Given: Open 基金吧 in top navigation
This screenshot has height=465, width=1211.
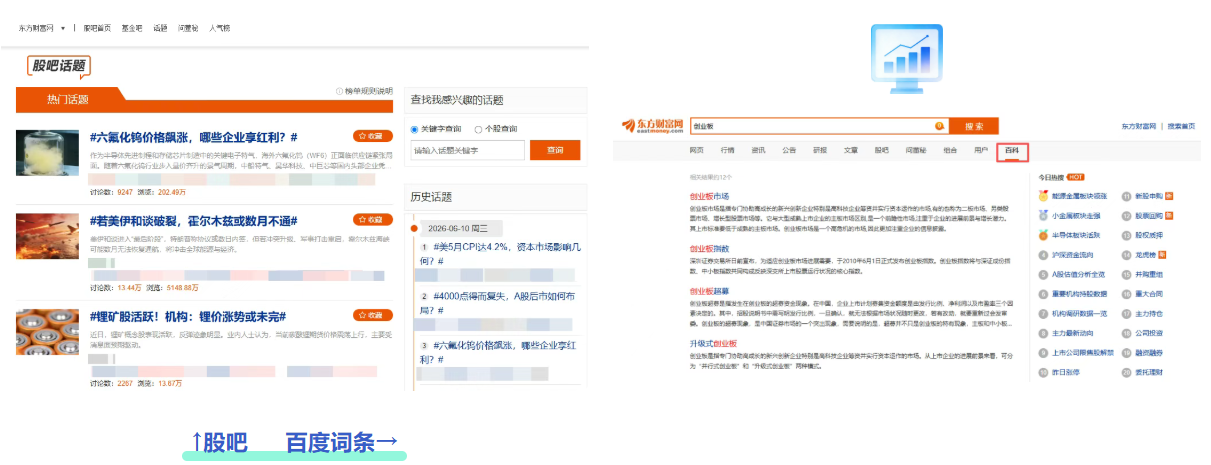Looking at the screenshot, I should (132, 28).
